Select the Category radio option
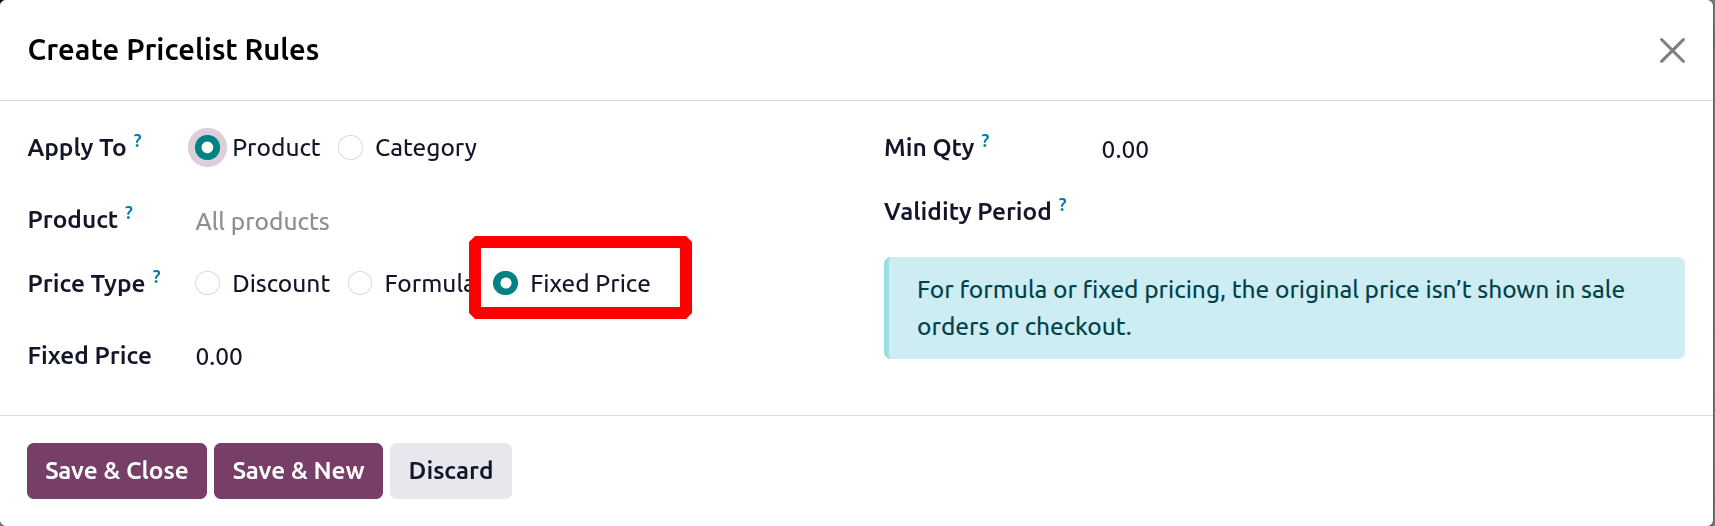 [351, 148]
